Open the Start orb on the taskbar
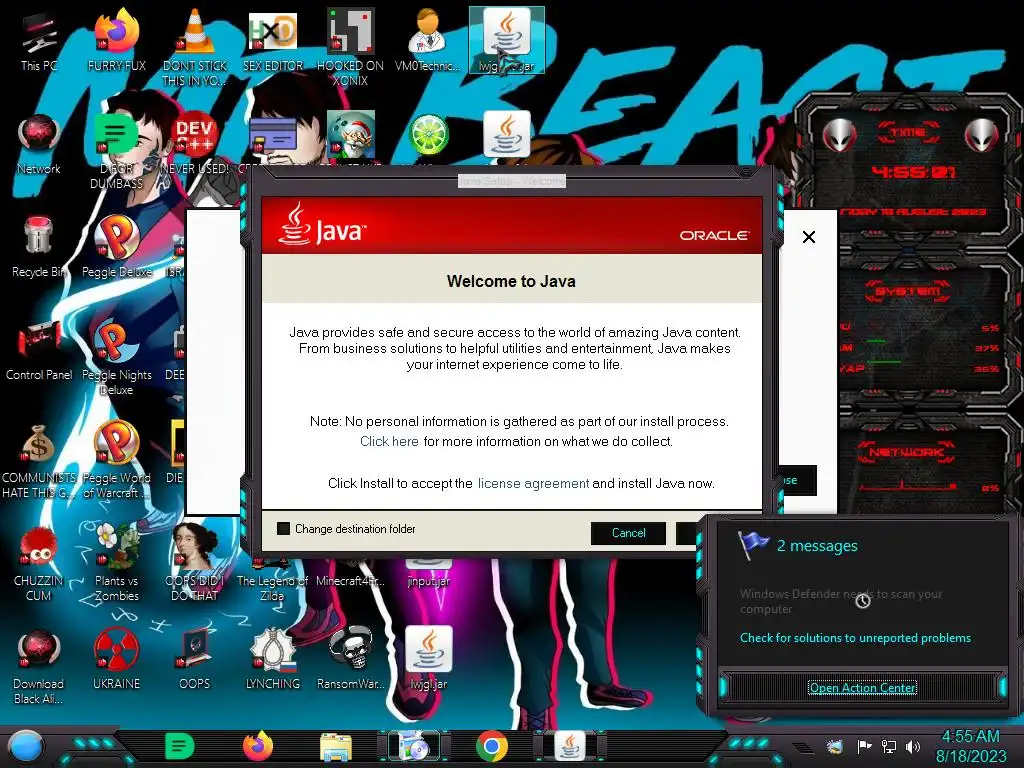1024x768 pixels. pyautogui.click(x=26, y=747)
